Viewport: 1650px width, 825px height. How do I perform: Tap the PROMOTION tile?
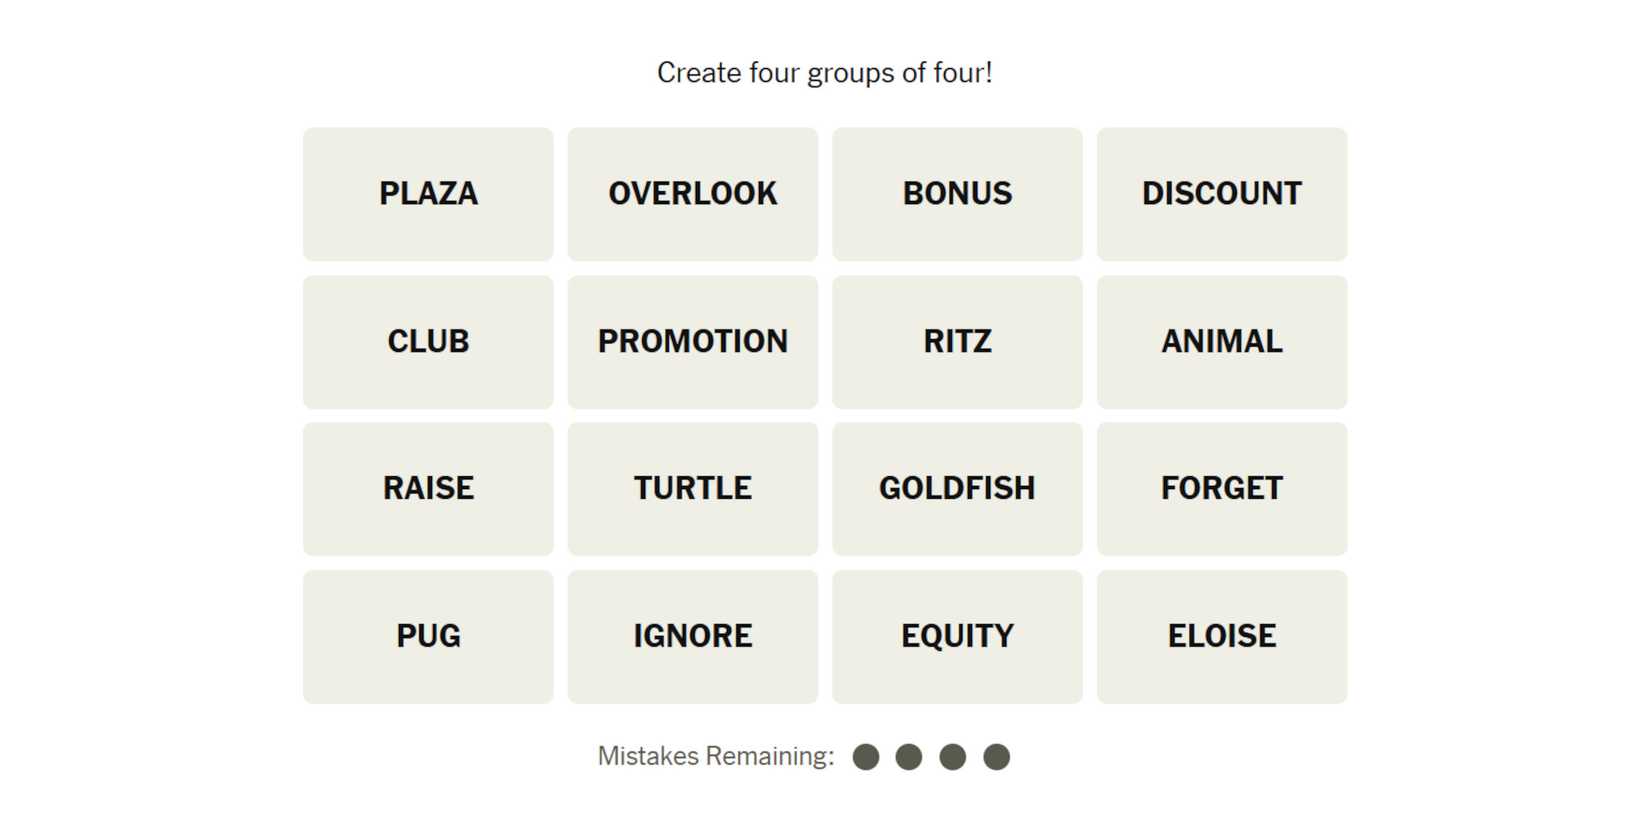pyautogui.click(x=692, y=342)
